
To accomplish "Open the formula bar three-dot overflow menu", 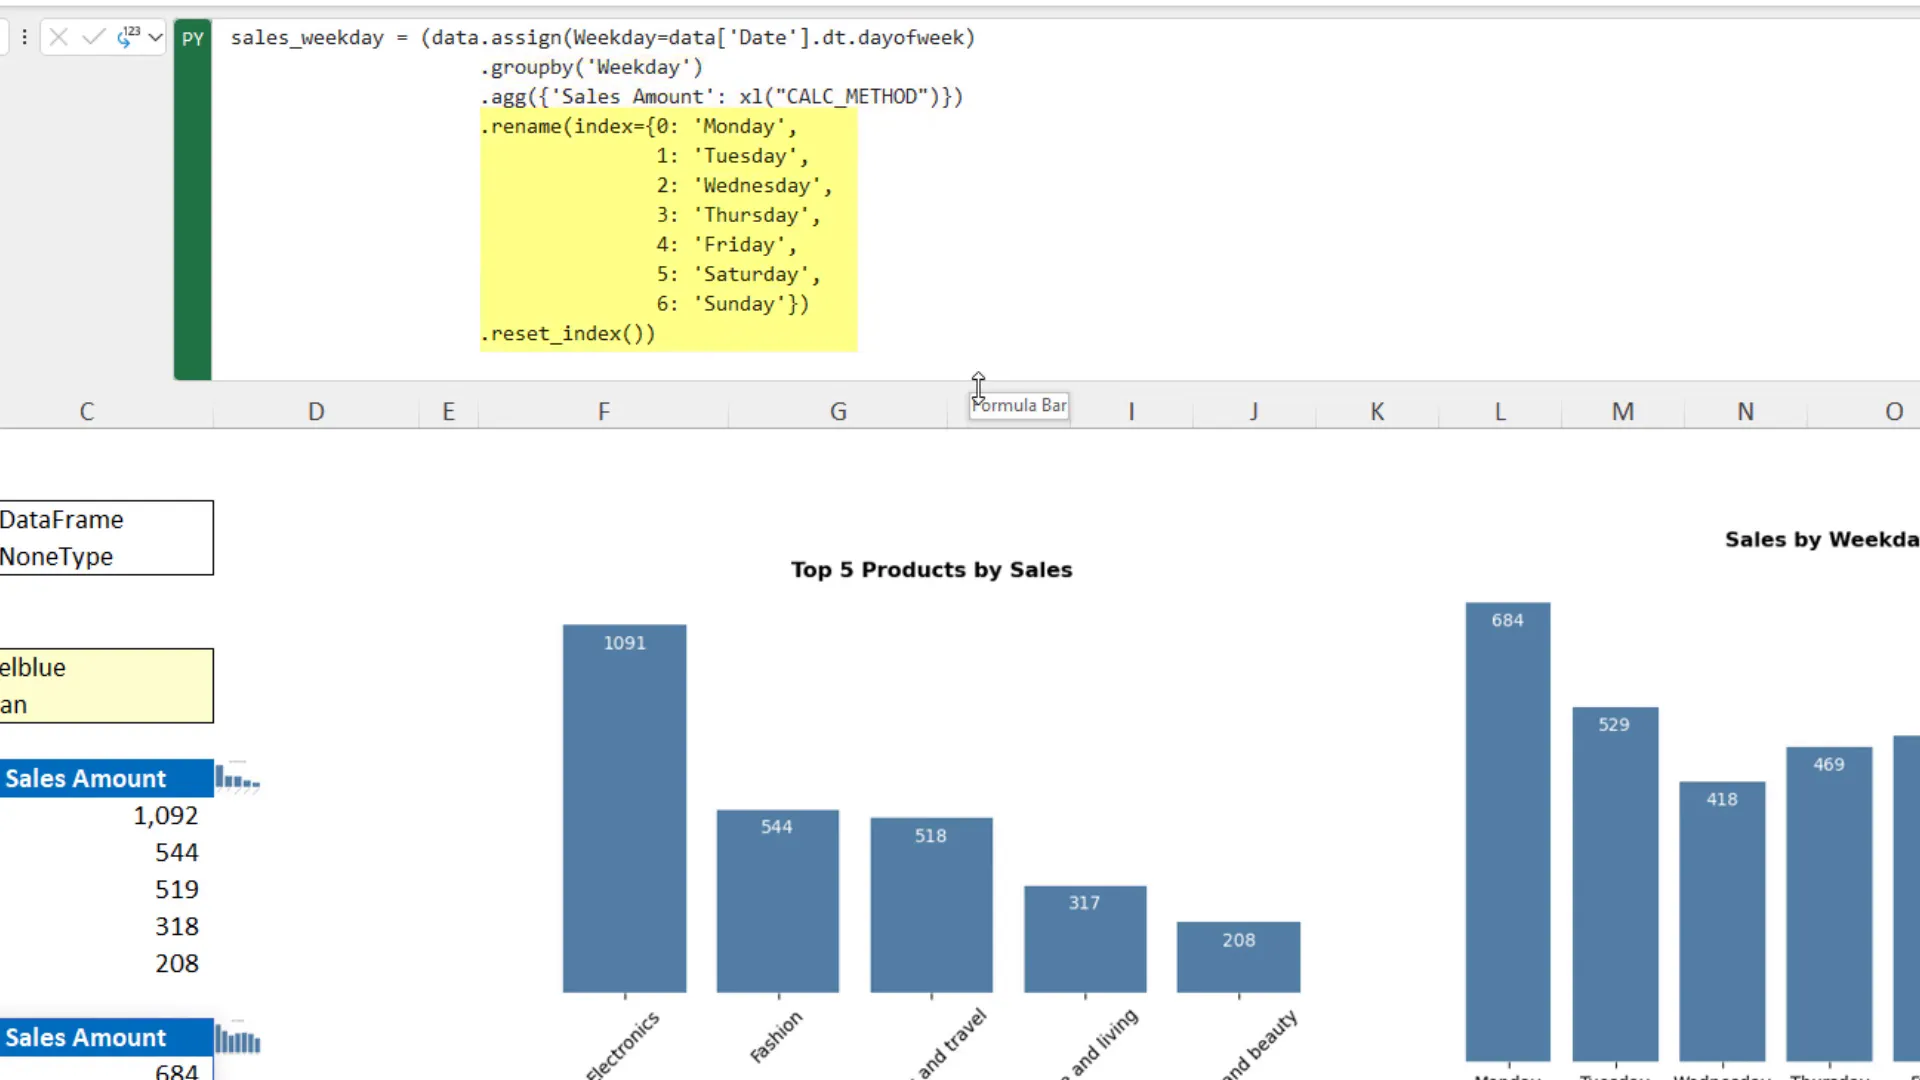I will pos(23,37).
